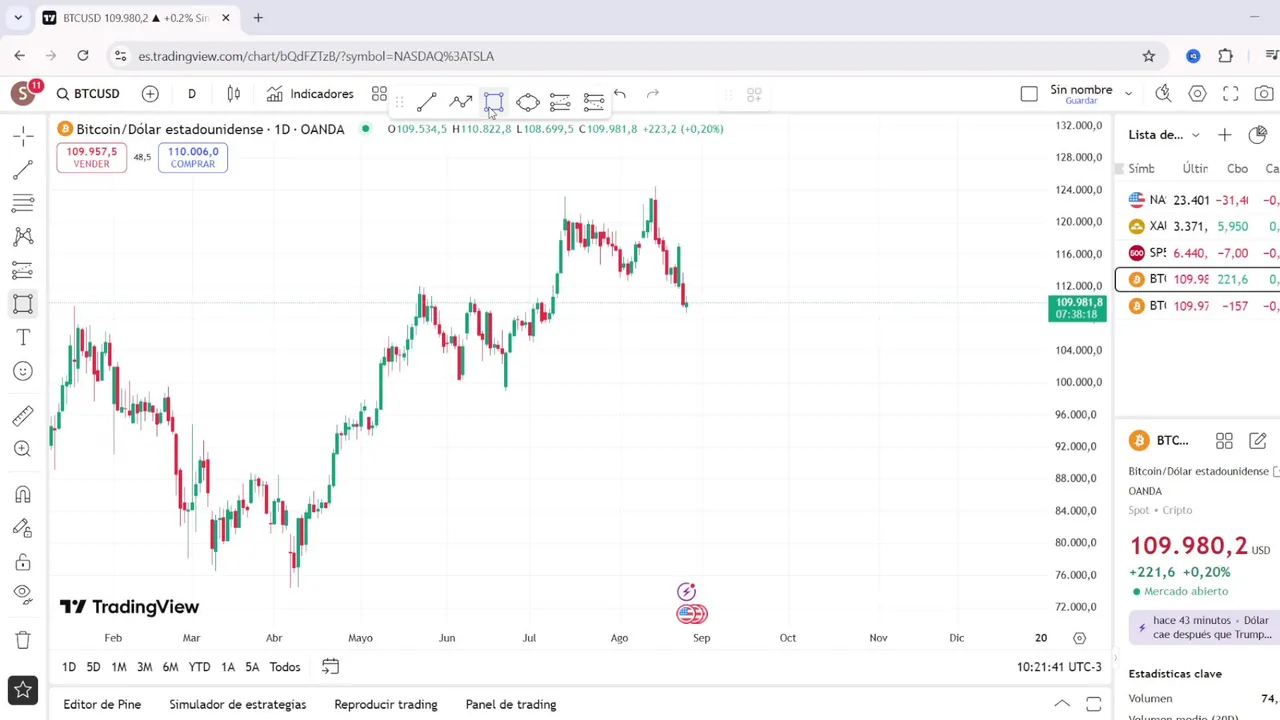Click the VENDER sell button
1280x720 pixels.
pyautogui.click(x=92, y=157)
